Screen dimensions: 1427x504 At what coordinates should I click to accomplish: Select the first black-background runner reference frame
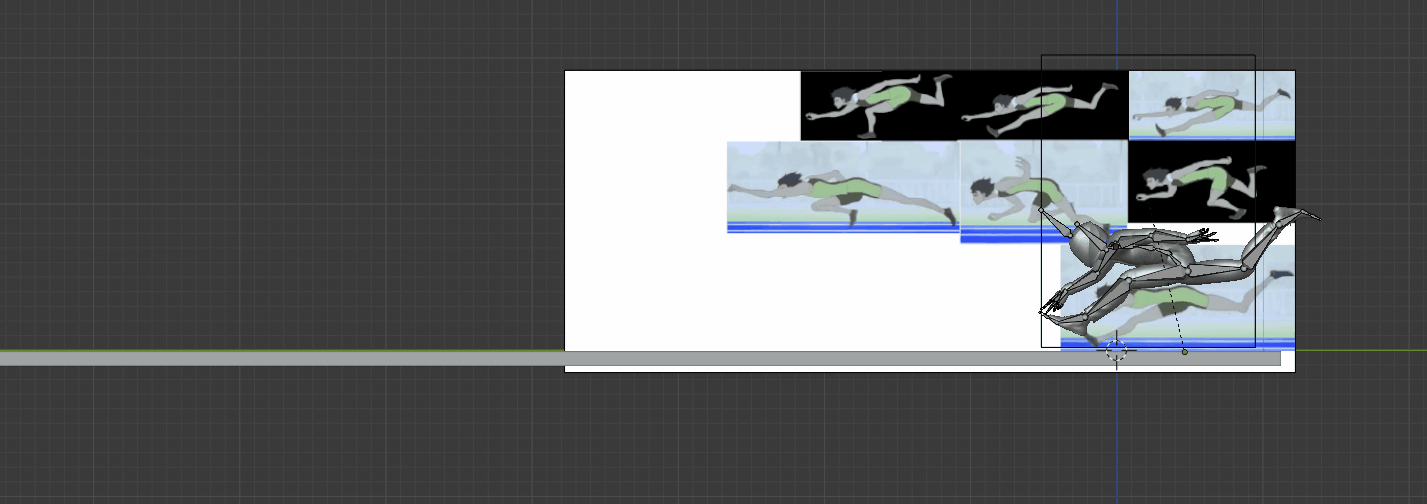[x=877, y=104]
